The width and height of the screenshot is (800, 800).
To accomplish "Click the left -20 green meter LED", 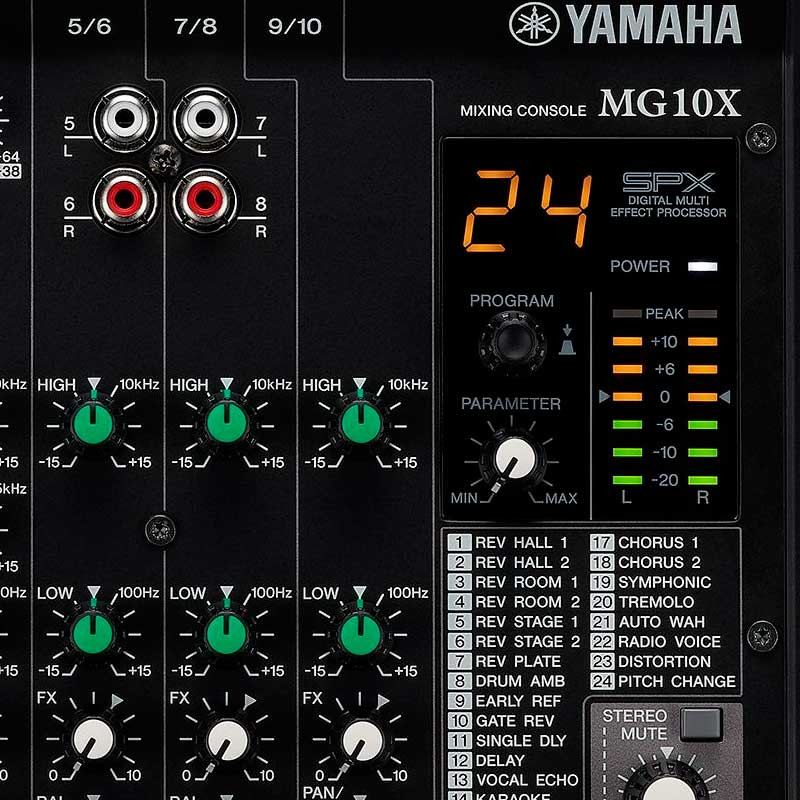I will click(627, 480).
